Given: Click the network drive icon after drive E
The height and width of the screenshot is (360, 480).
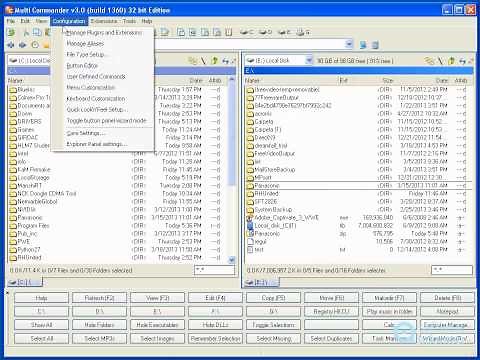Looking at the screenshot, I should coord(303,32).
